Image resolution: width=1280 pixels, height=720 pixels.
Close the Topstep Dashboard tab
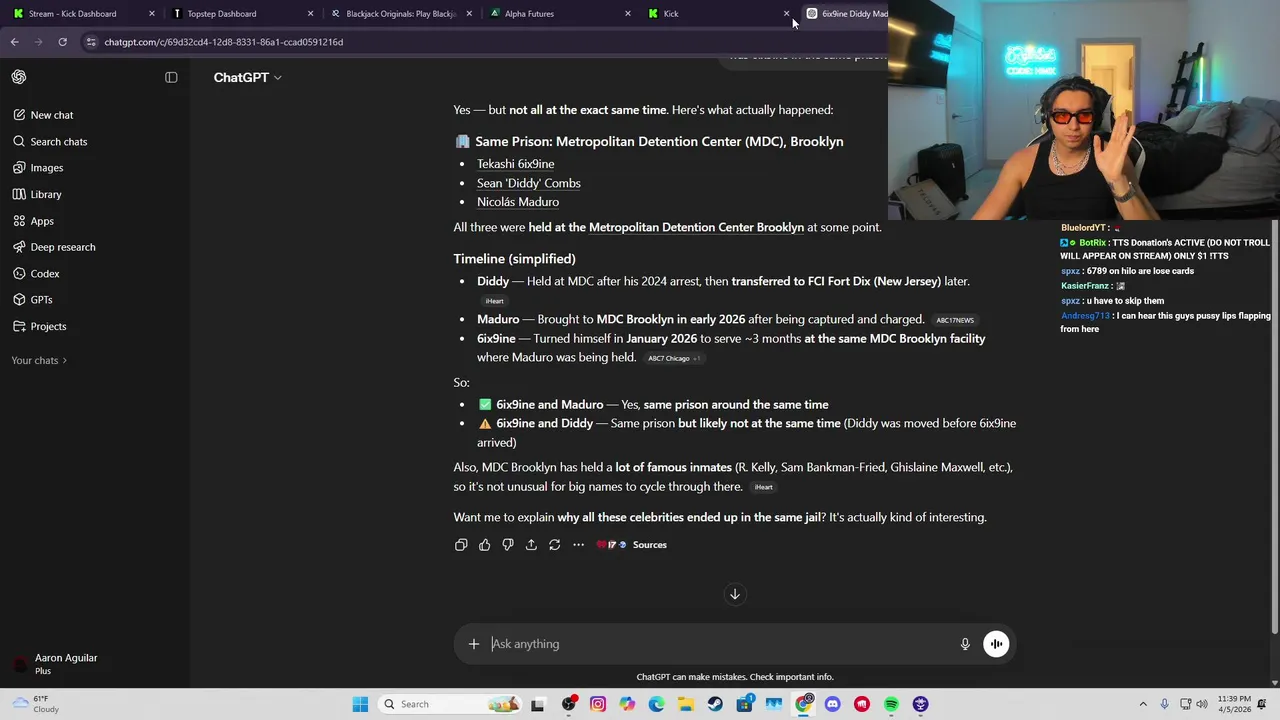[310, 14]
